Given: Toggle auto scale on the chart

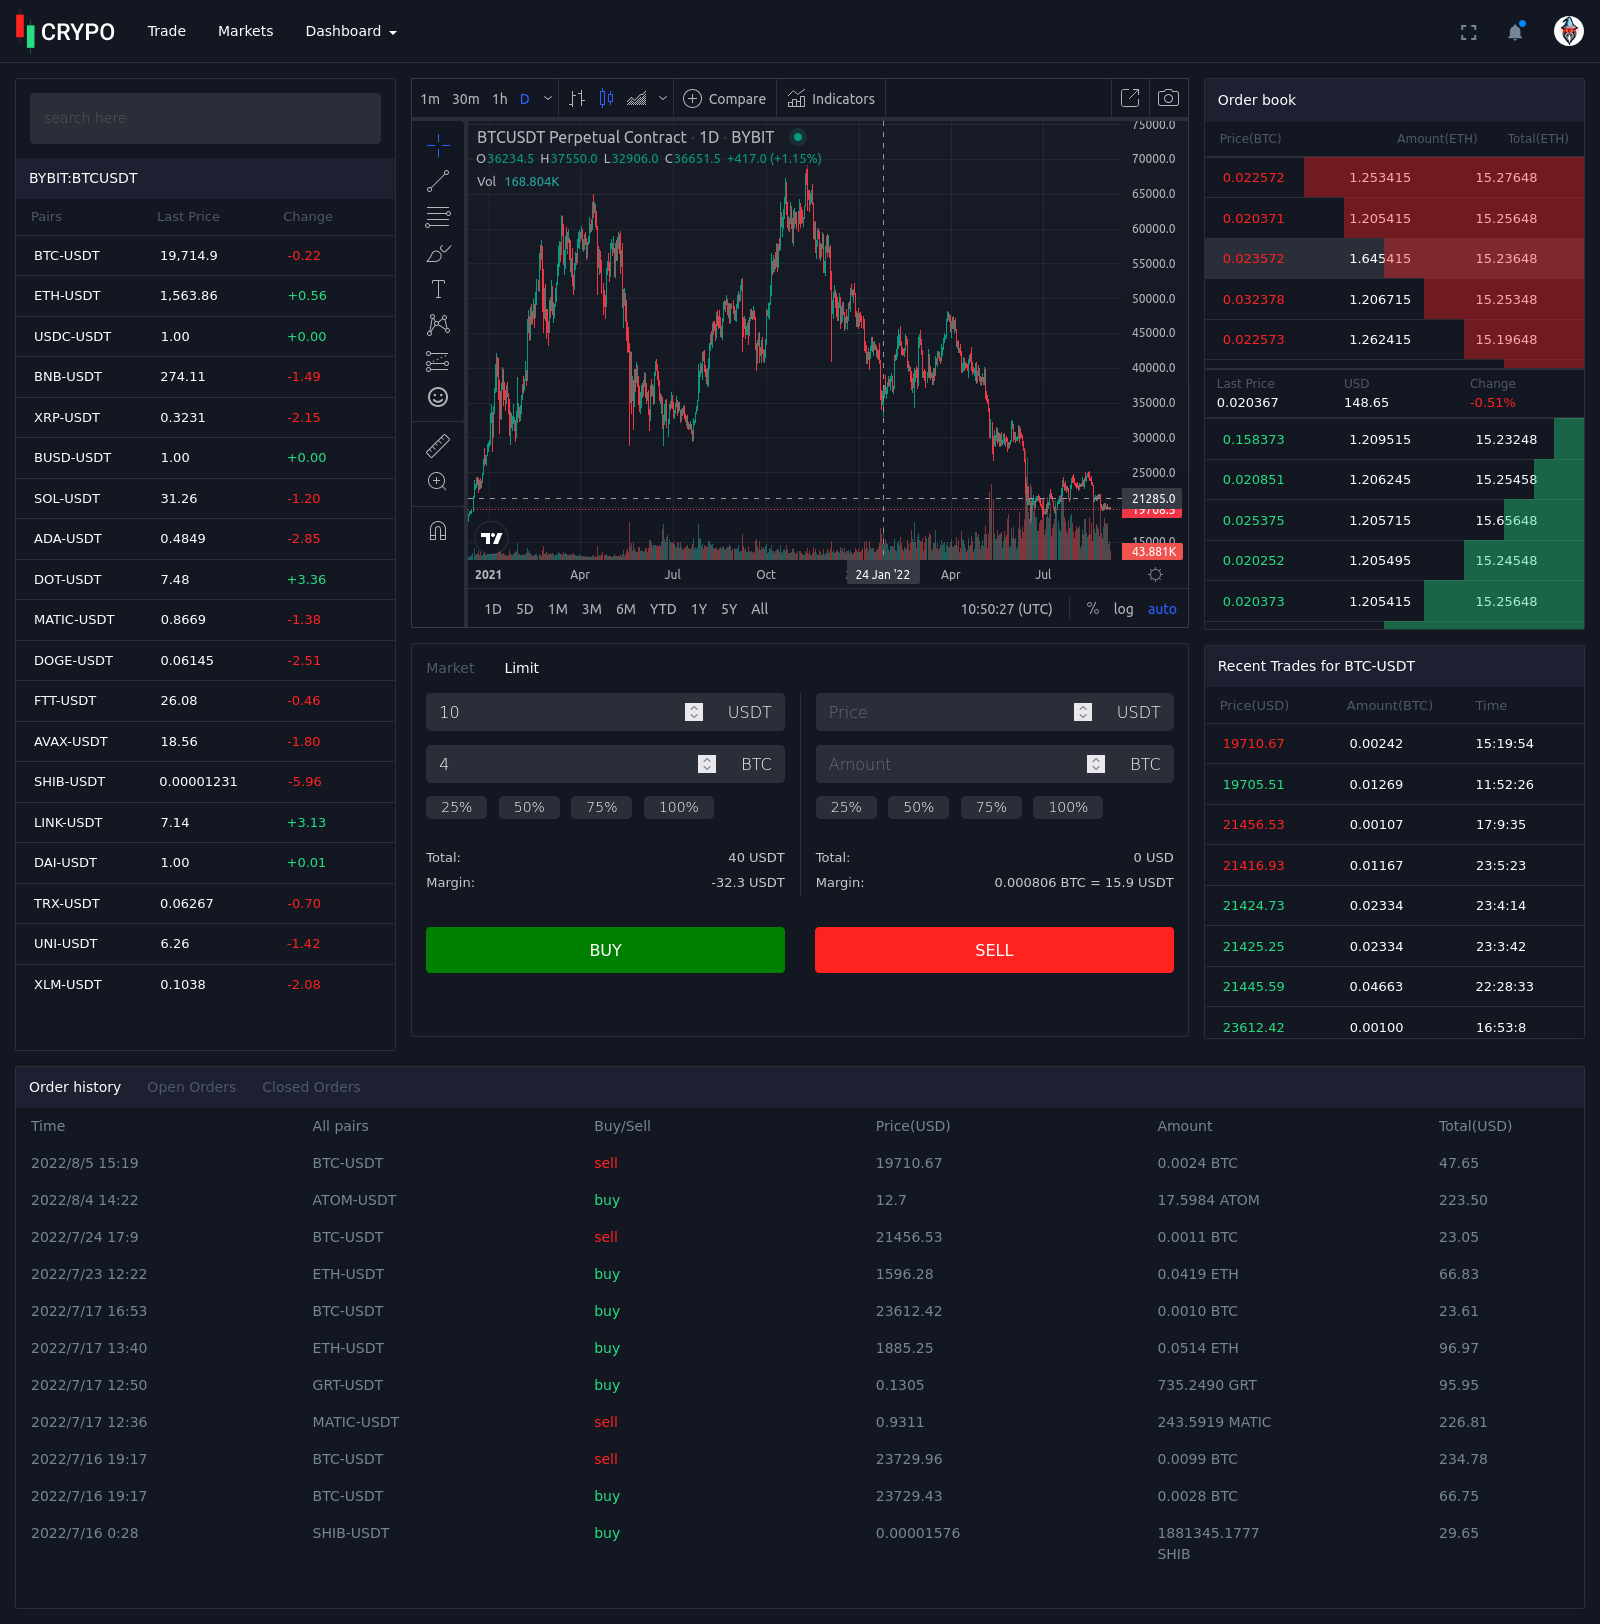Looking at the screenshot, I should click(1161, 609).
